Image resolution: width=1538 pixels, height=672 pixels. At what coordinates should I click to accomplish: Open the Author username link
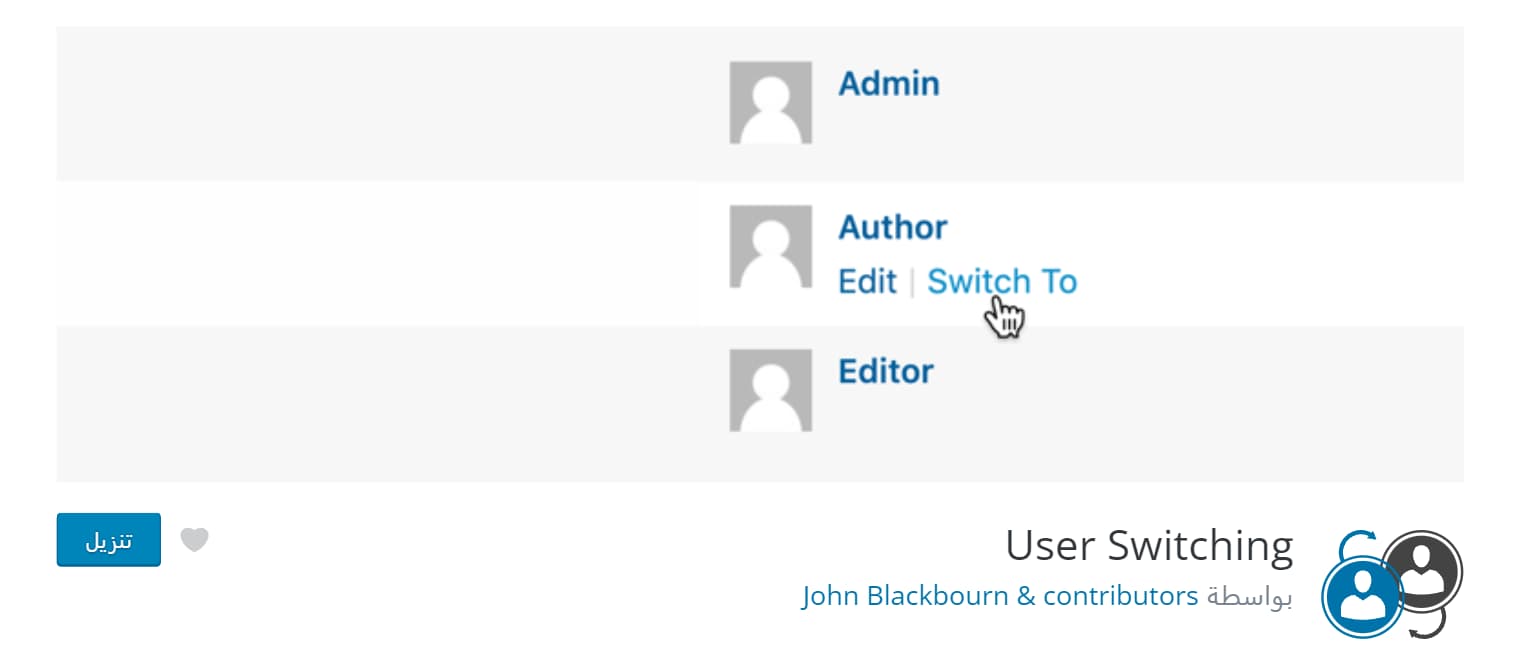[892, 228]
